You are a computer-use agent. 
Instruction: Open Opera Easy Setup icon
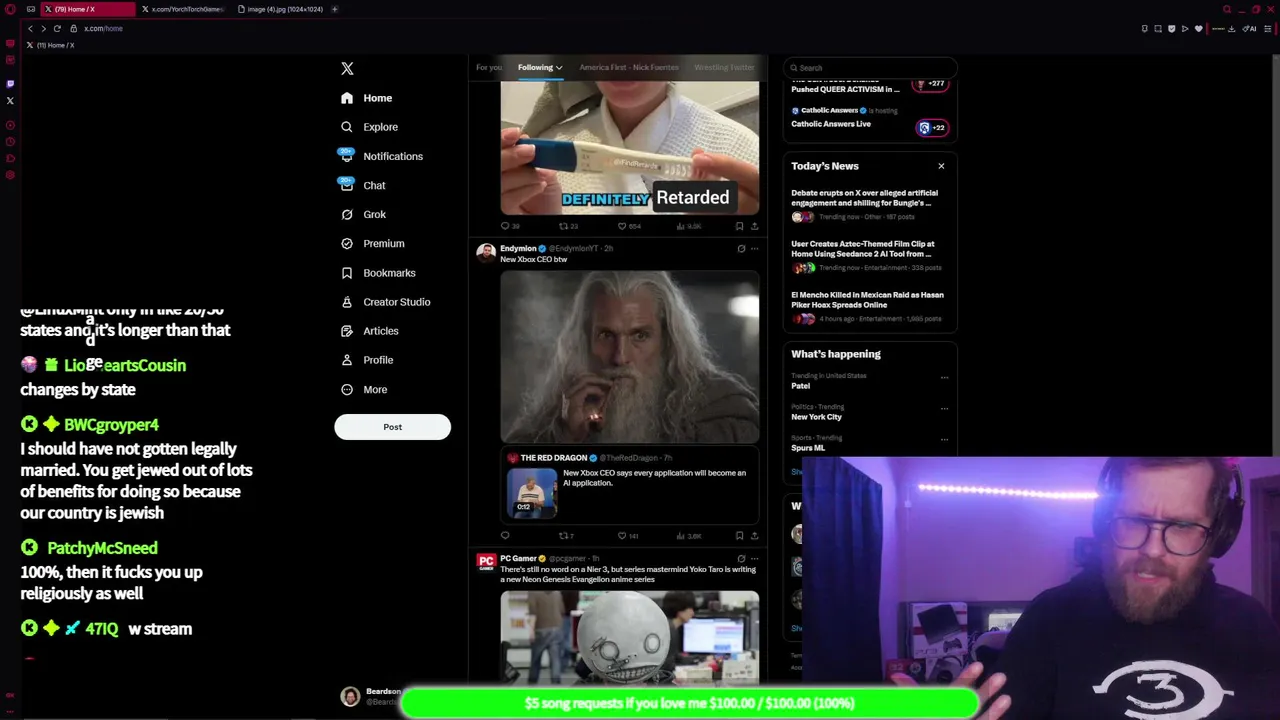point(1267,28)
